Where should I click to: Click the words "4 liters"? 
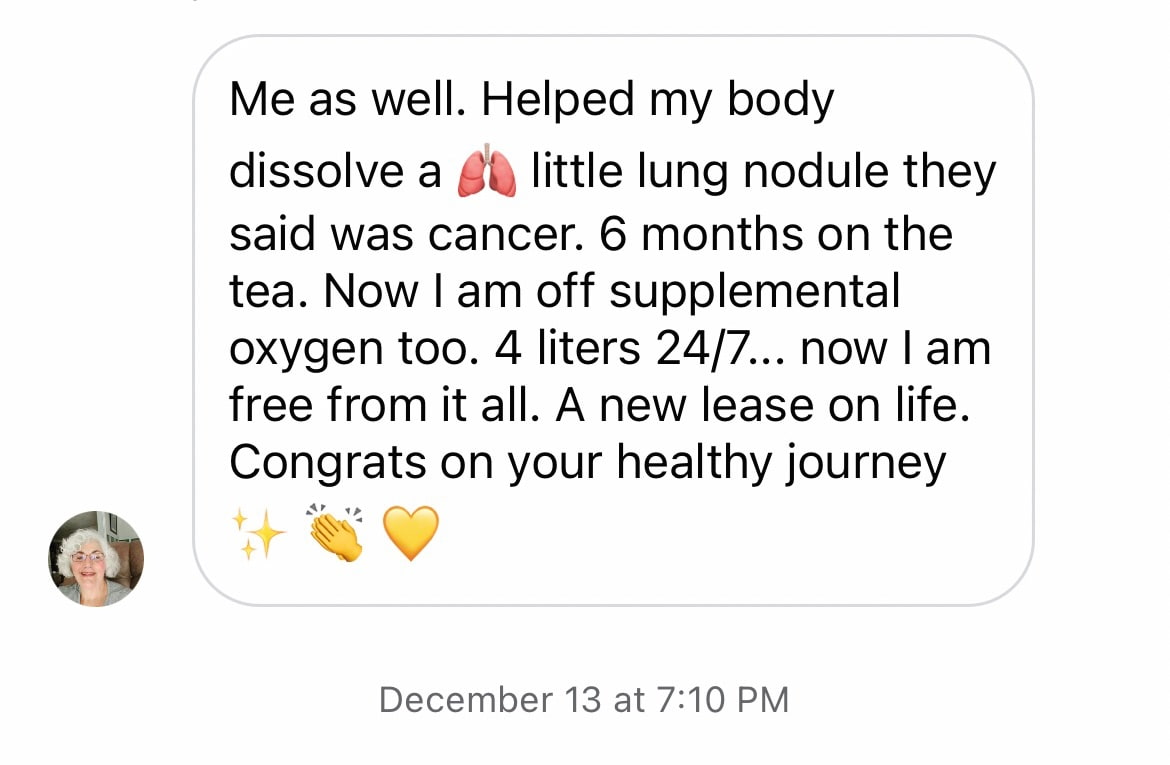tap(567, 349)
